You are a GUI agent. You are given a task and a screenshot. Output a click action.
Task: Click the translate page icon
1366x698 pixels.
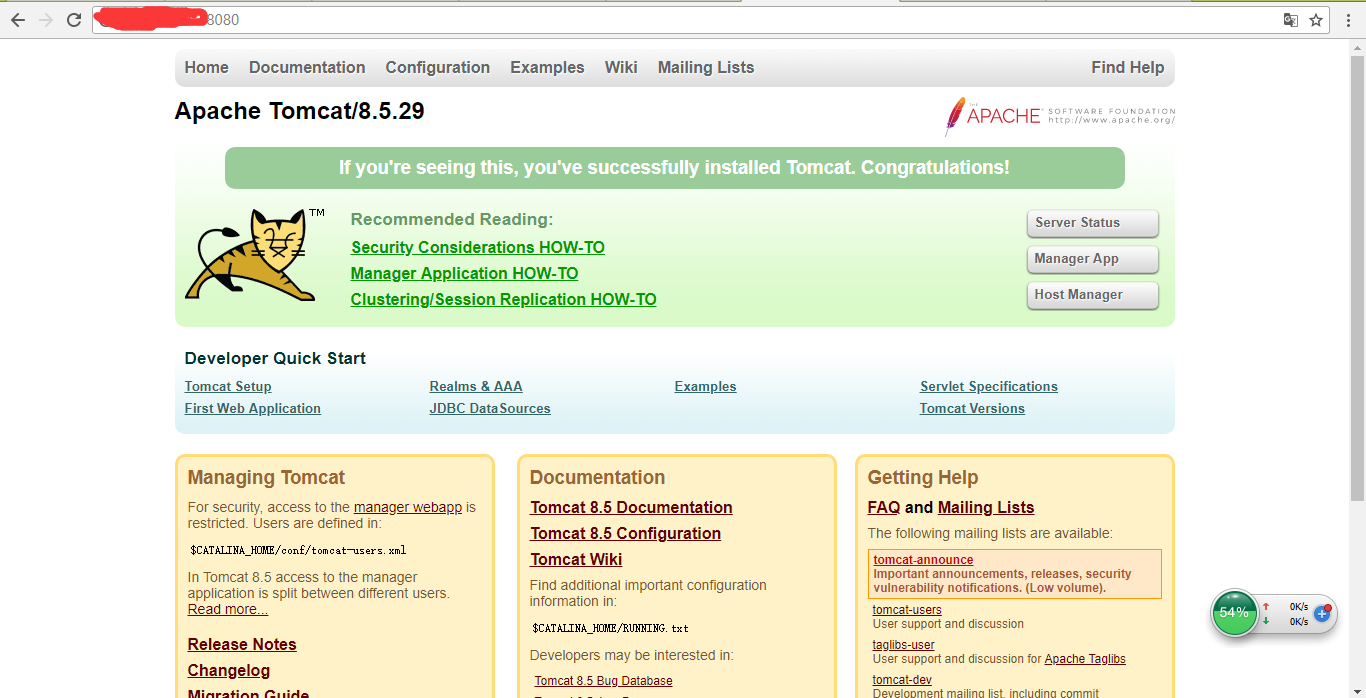1291,20
